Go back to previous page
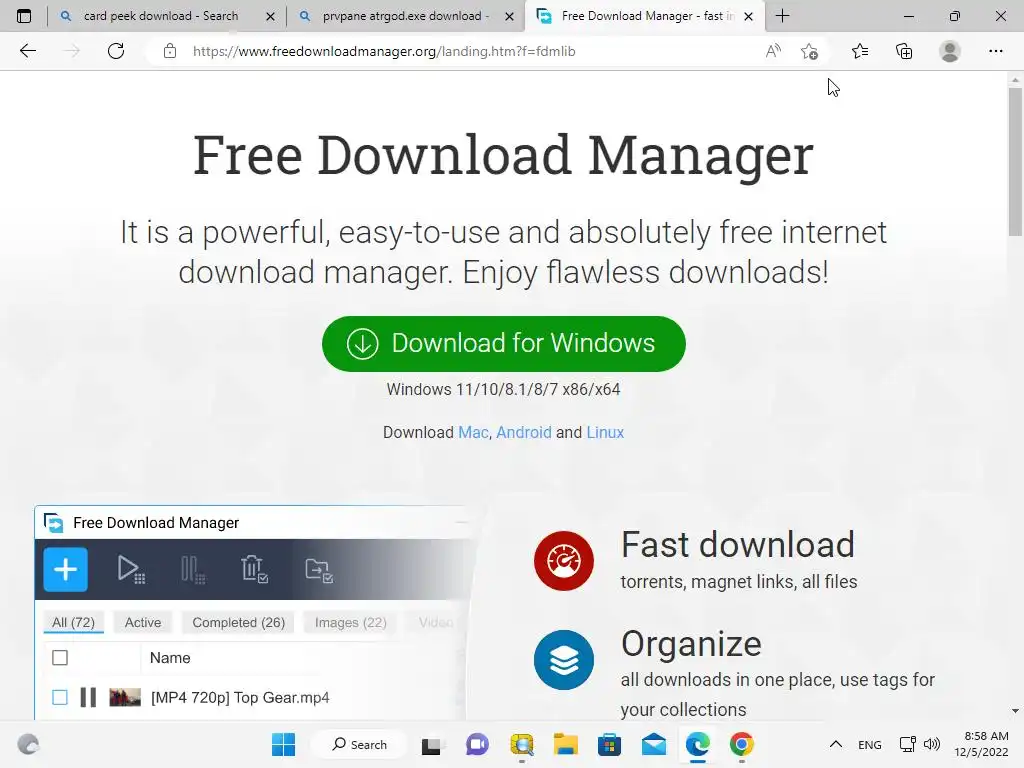 pyautogui.click(x=27, y=51)
